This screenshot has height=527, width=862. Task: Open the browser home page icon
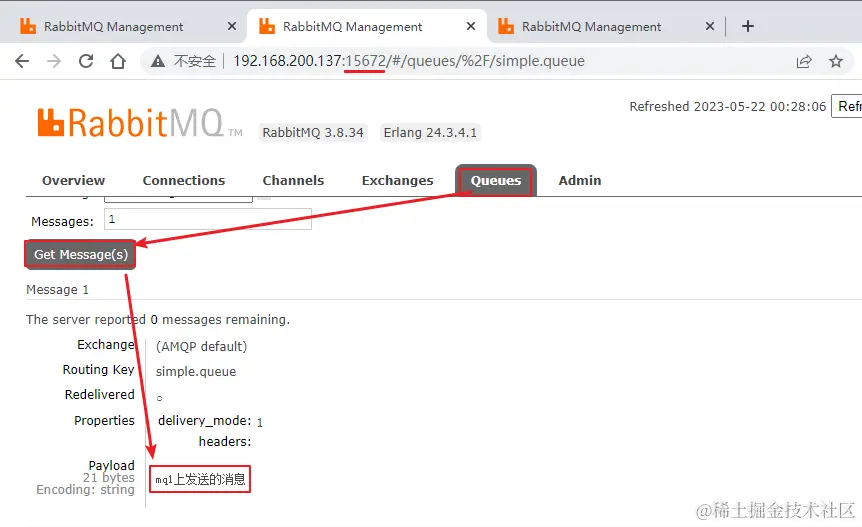[x=118, y=61]
